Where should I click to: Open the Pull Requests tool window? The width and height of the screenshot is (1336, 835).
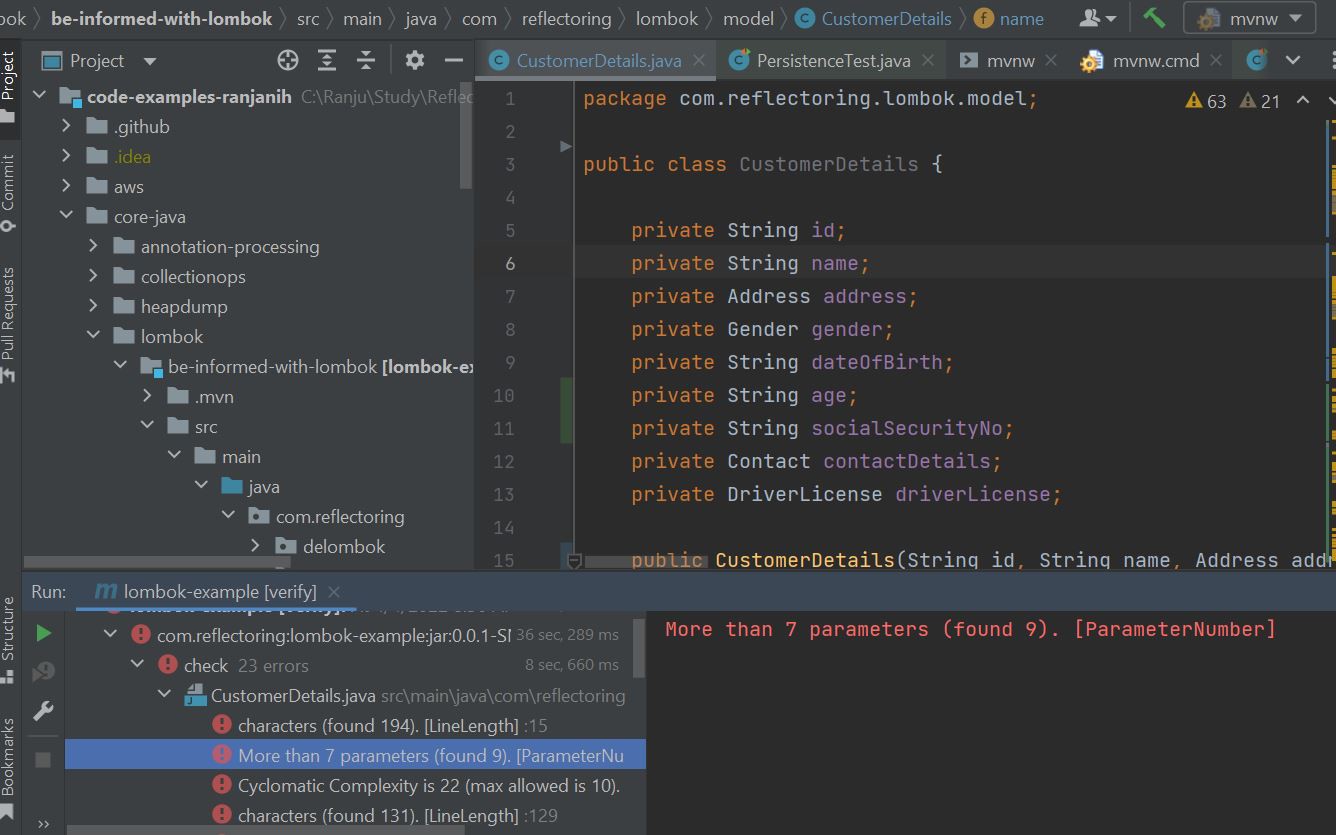9,326
